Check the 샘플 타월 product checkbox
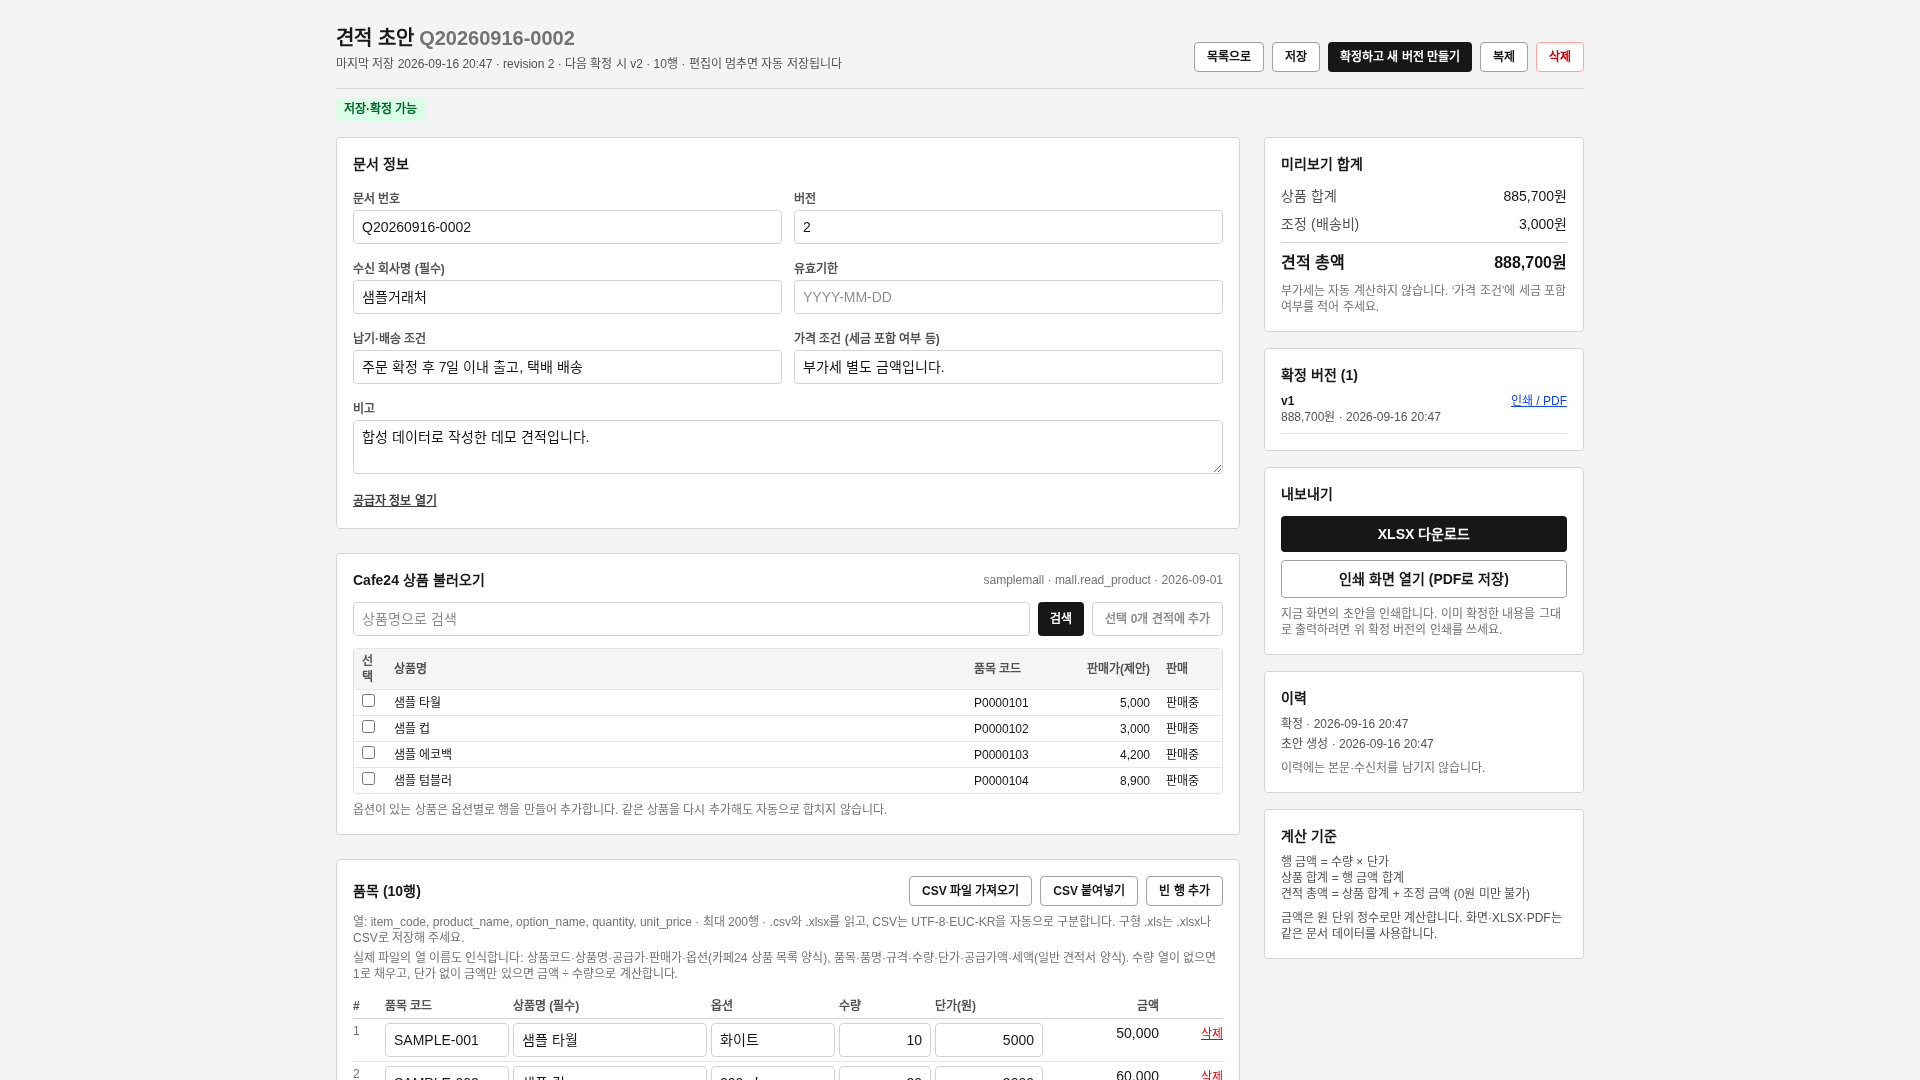Screen dimensions: 1920x1080 (x=368, y=701)
